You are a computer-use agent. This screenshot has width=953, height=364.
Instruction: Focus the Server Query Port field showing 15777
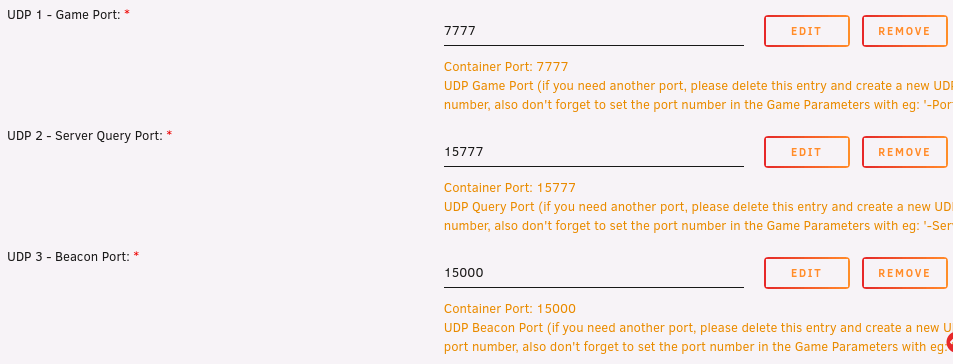[593, 152]
